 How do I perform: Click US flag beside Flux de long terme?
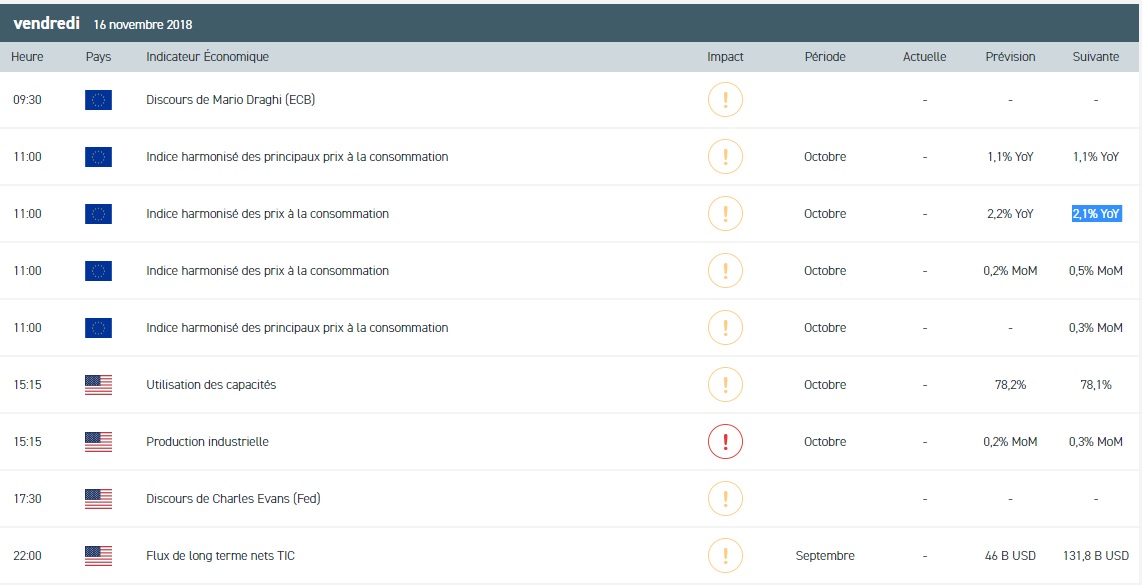pos(99,556)
